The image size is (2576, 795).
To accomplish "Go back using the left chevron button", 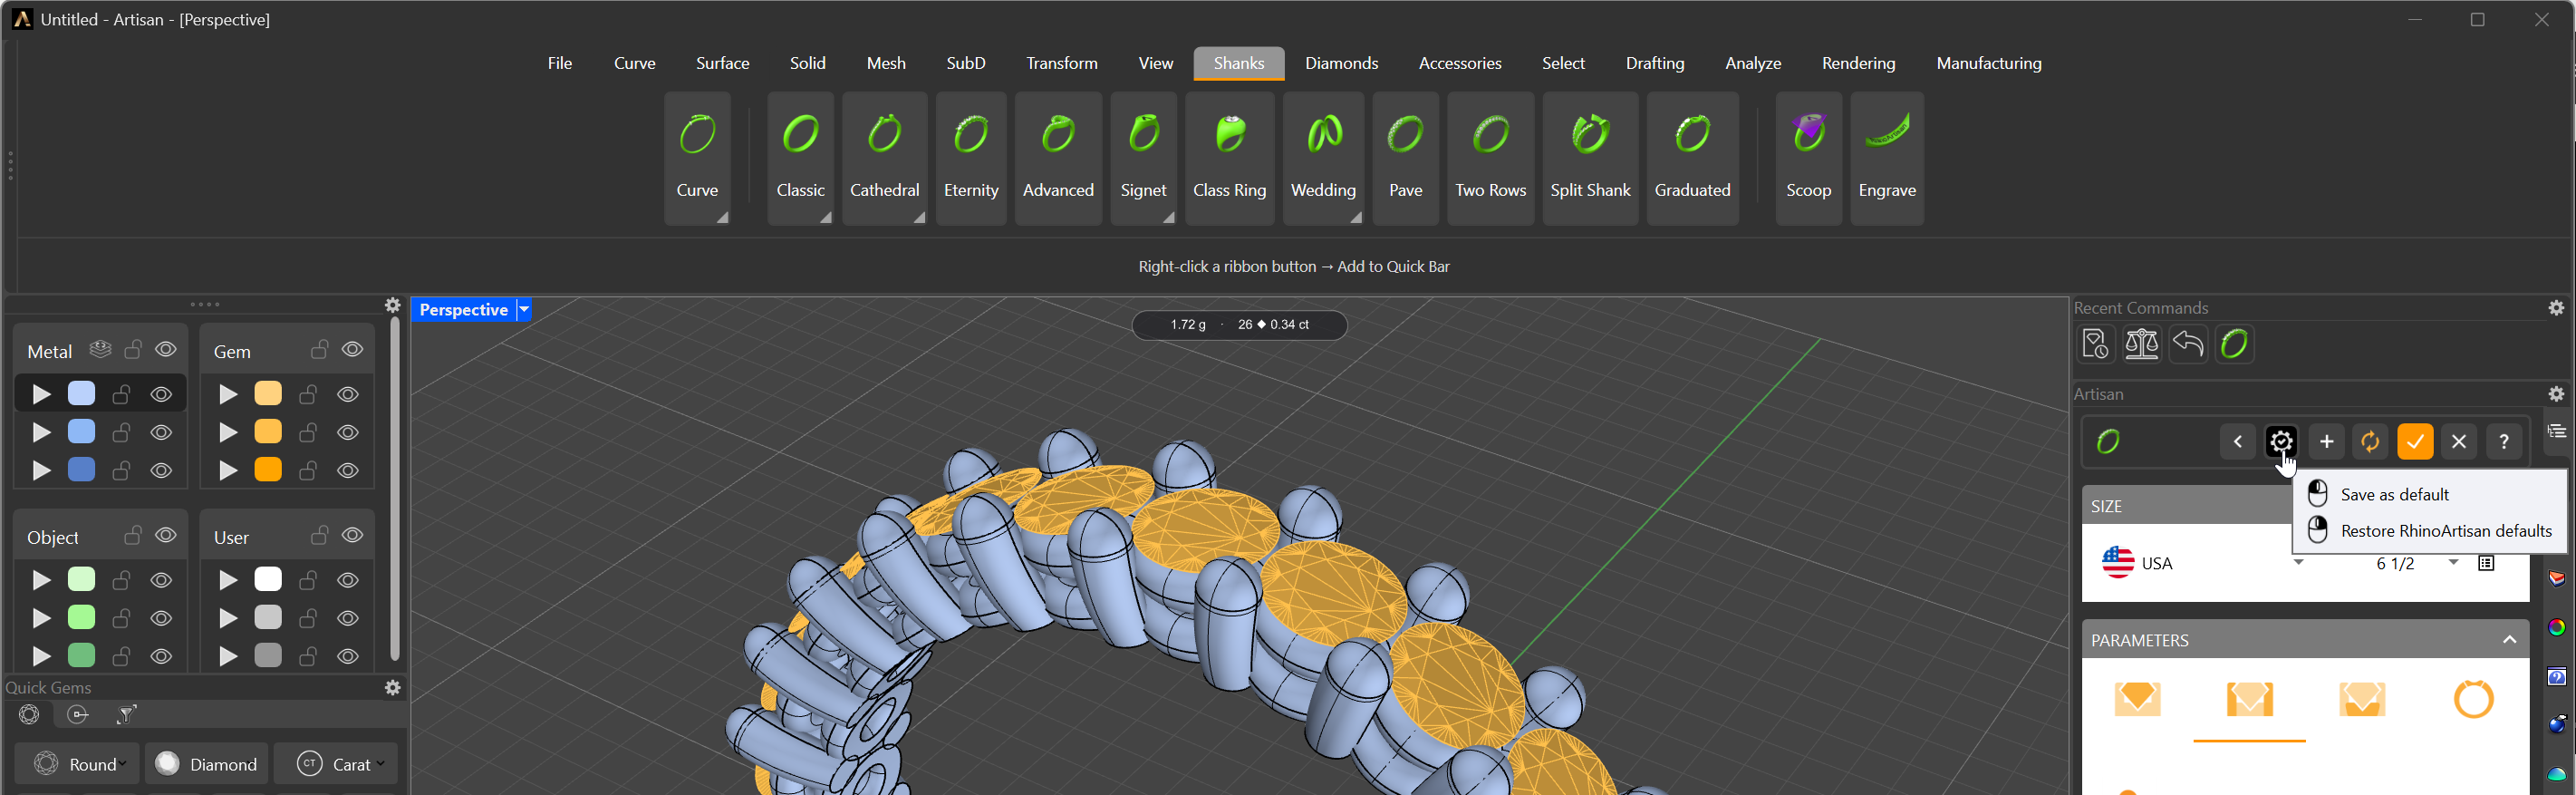I will [2237, 441].
